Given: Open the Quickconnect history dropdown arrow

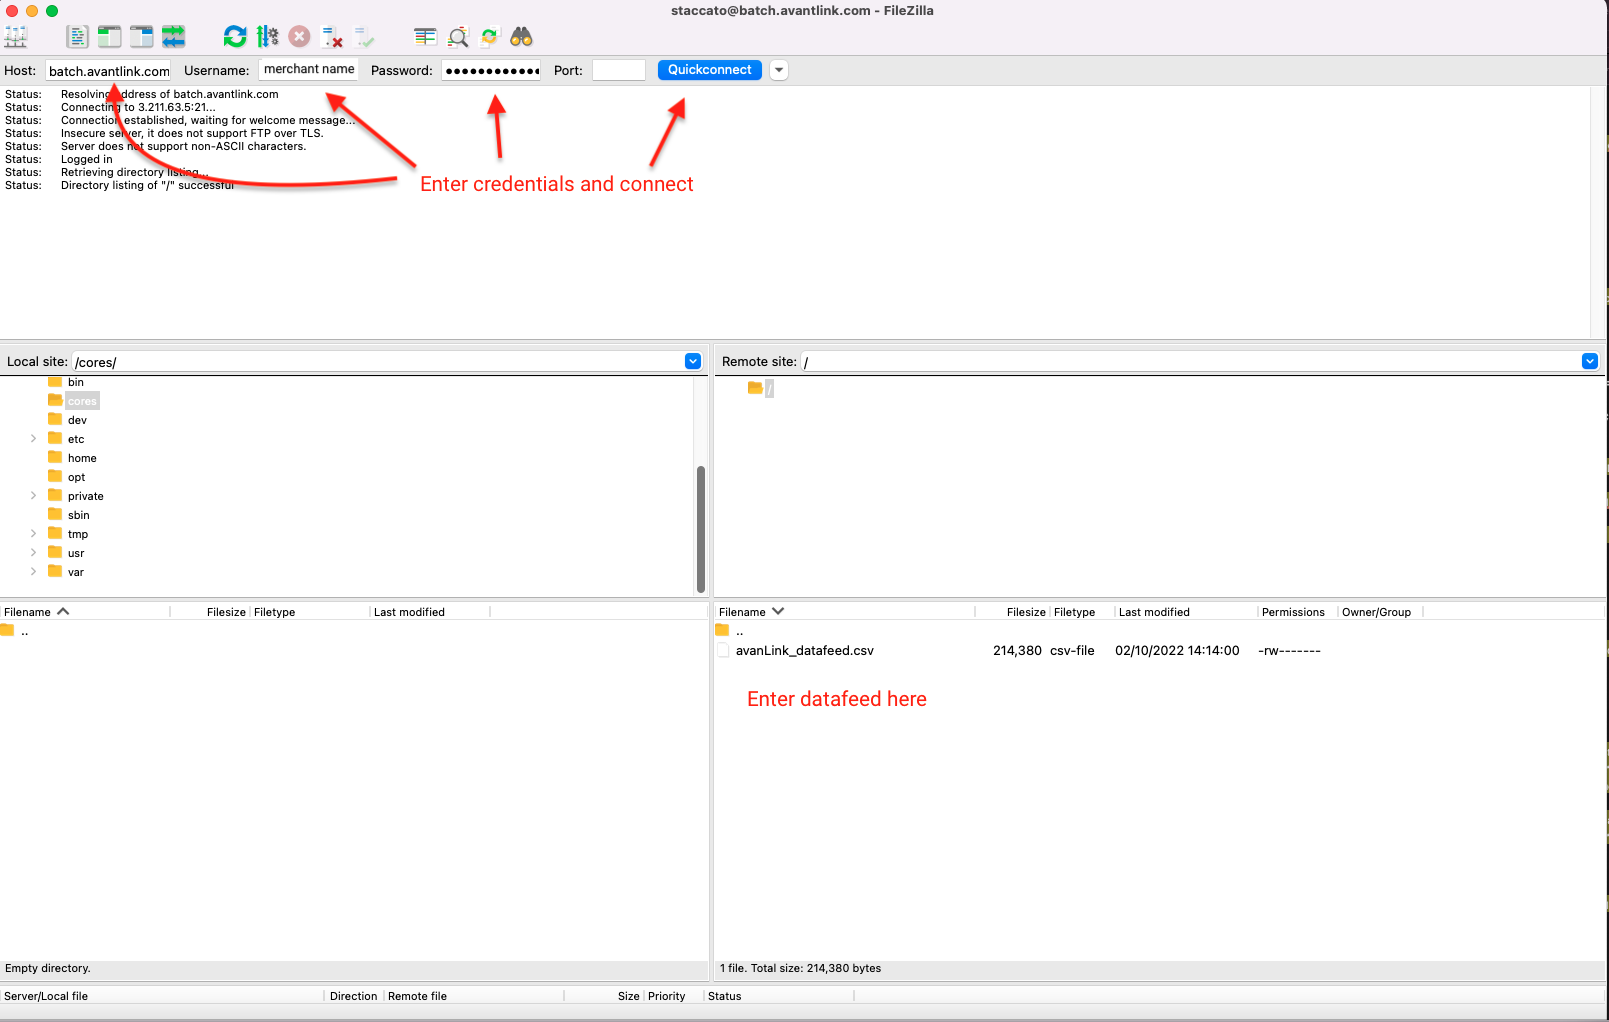Looking at the screenshot, I should [779, 70].
